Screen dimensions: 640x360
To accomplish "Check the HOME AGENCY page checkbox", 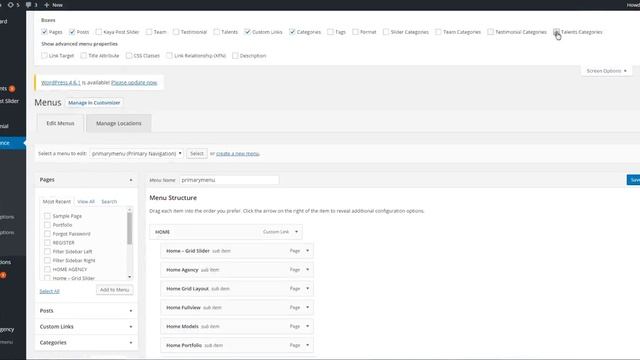I will [x=47, y=269].
